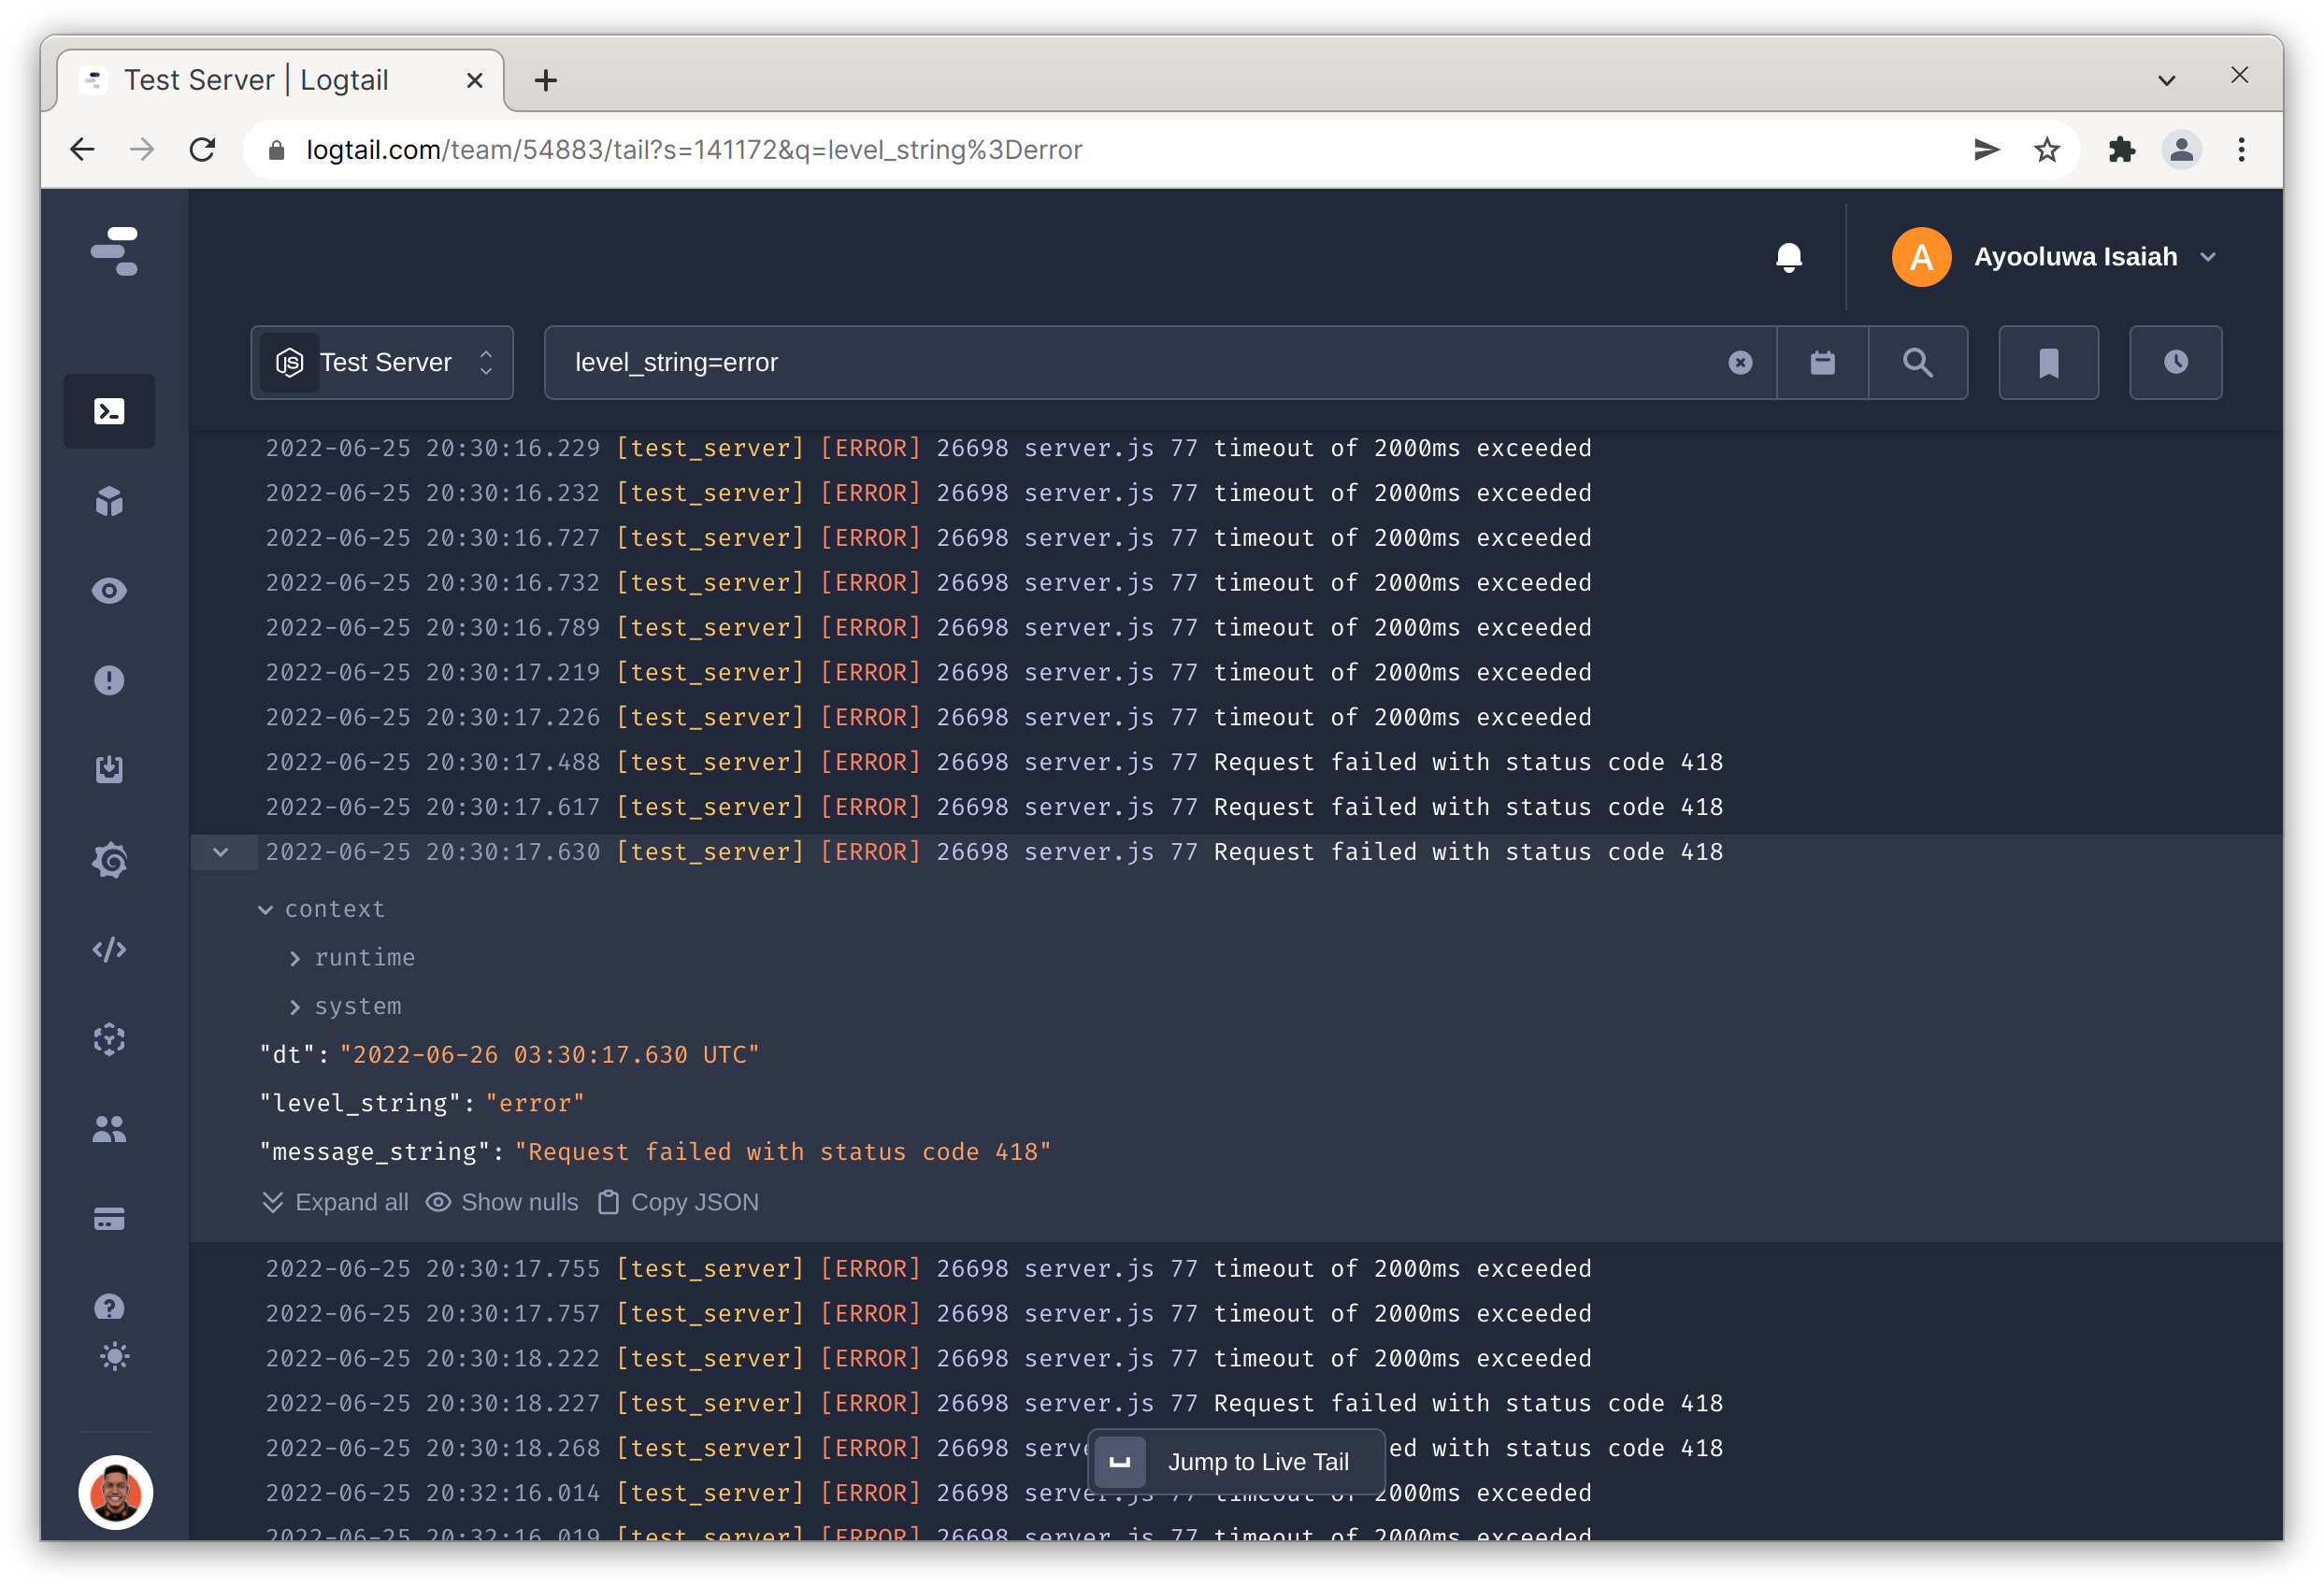Image resolution: width=2324 pixels, height=1587 pixels.
Task: Open the Members people icon
Action: [109, 1129]
